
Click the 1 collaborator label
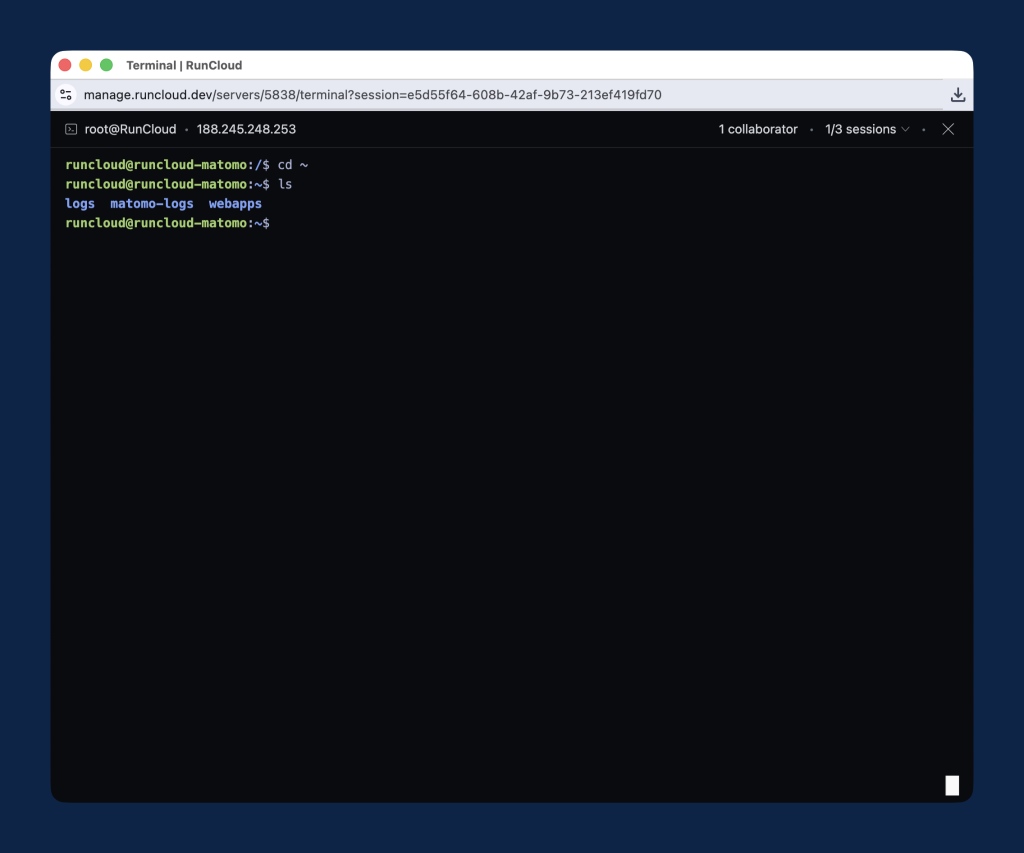[x=758, y=129]
